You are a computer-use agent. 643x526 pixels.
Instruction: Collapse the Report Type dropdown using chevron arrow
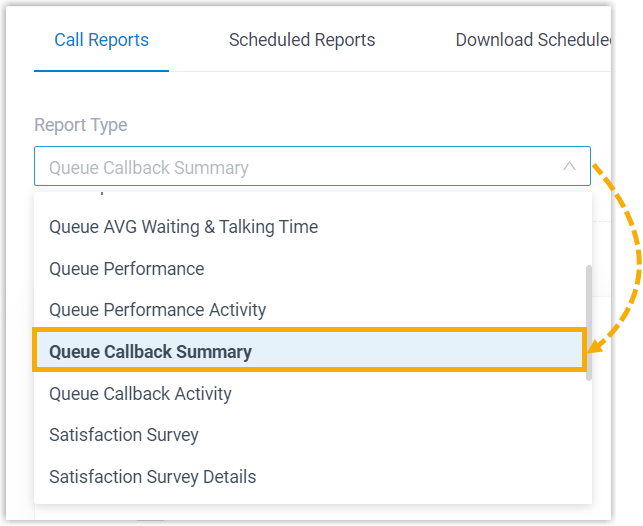click(568, 167)
